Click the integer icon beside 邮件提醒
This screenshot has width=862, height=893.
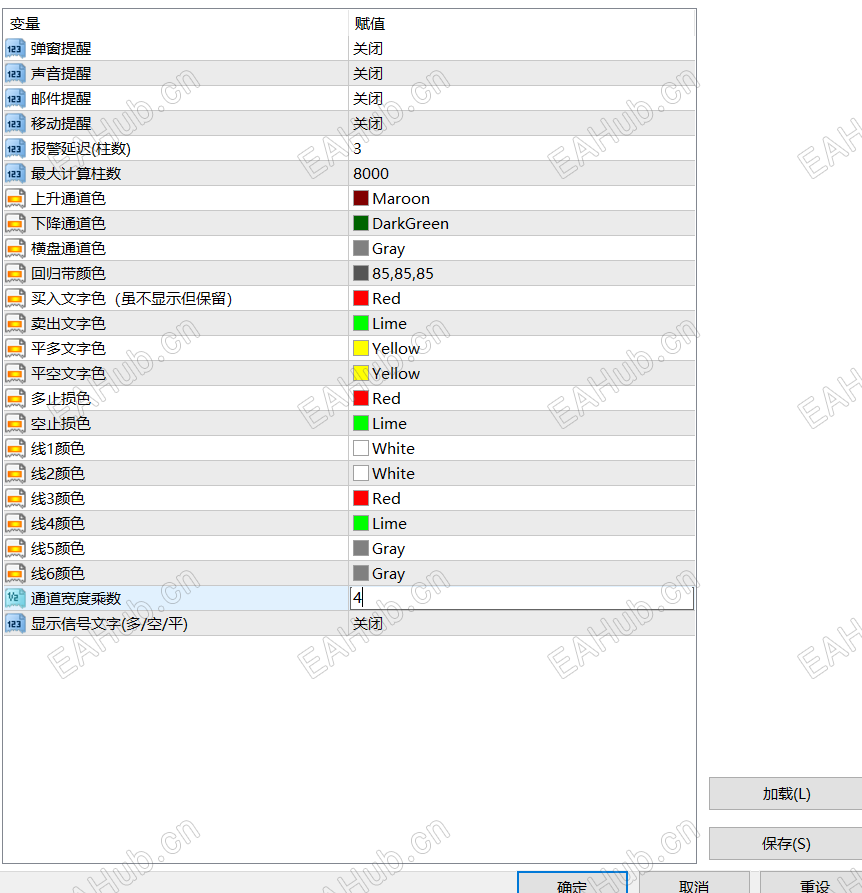[x=15, y=99]
